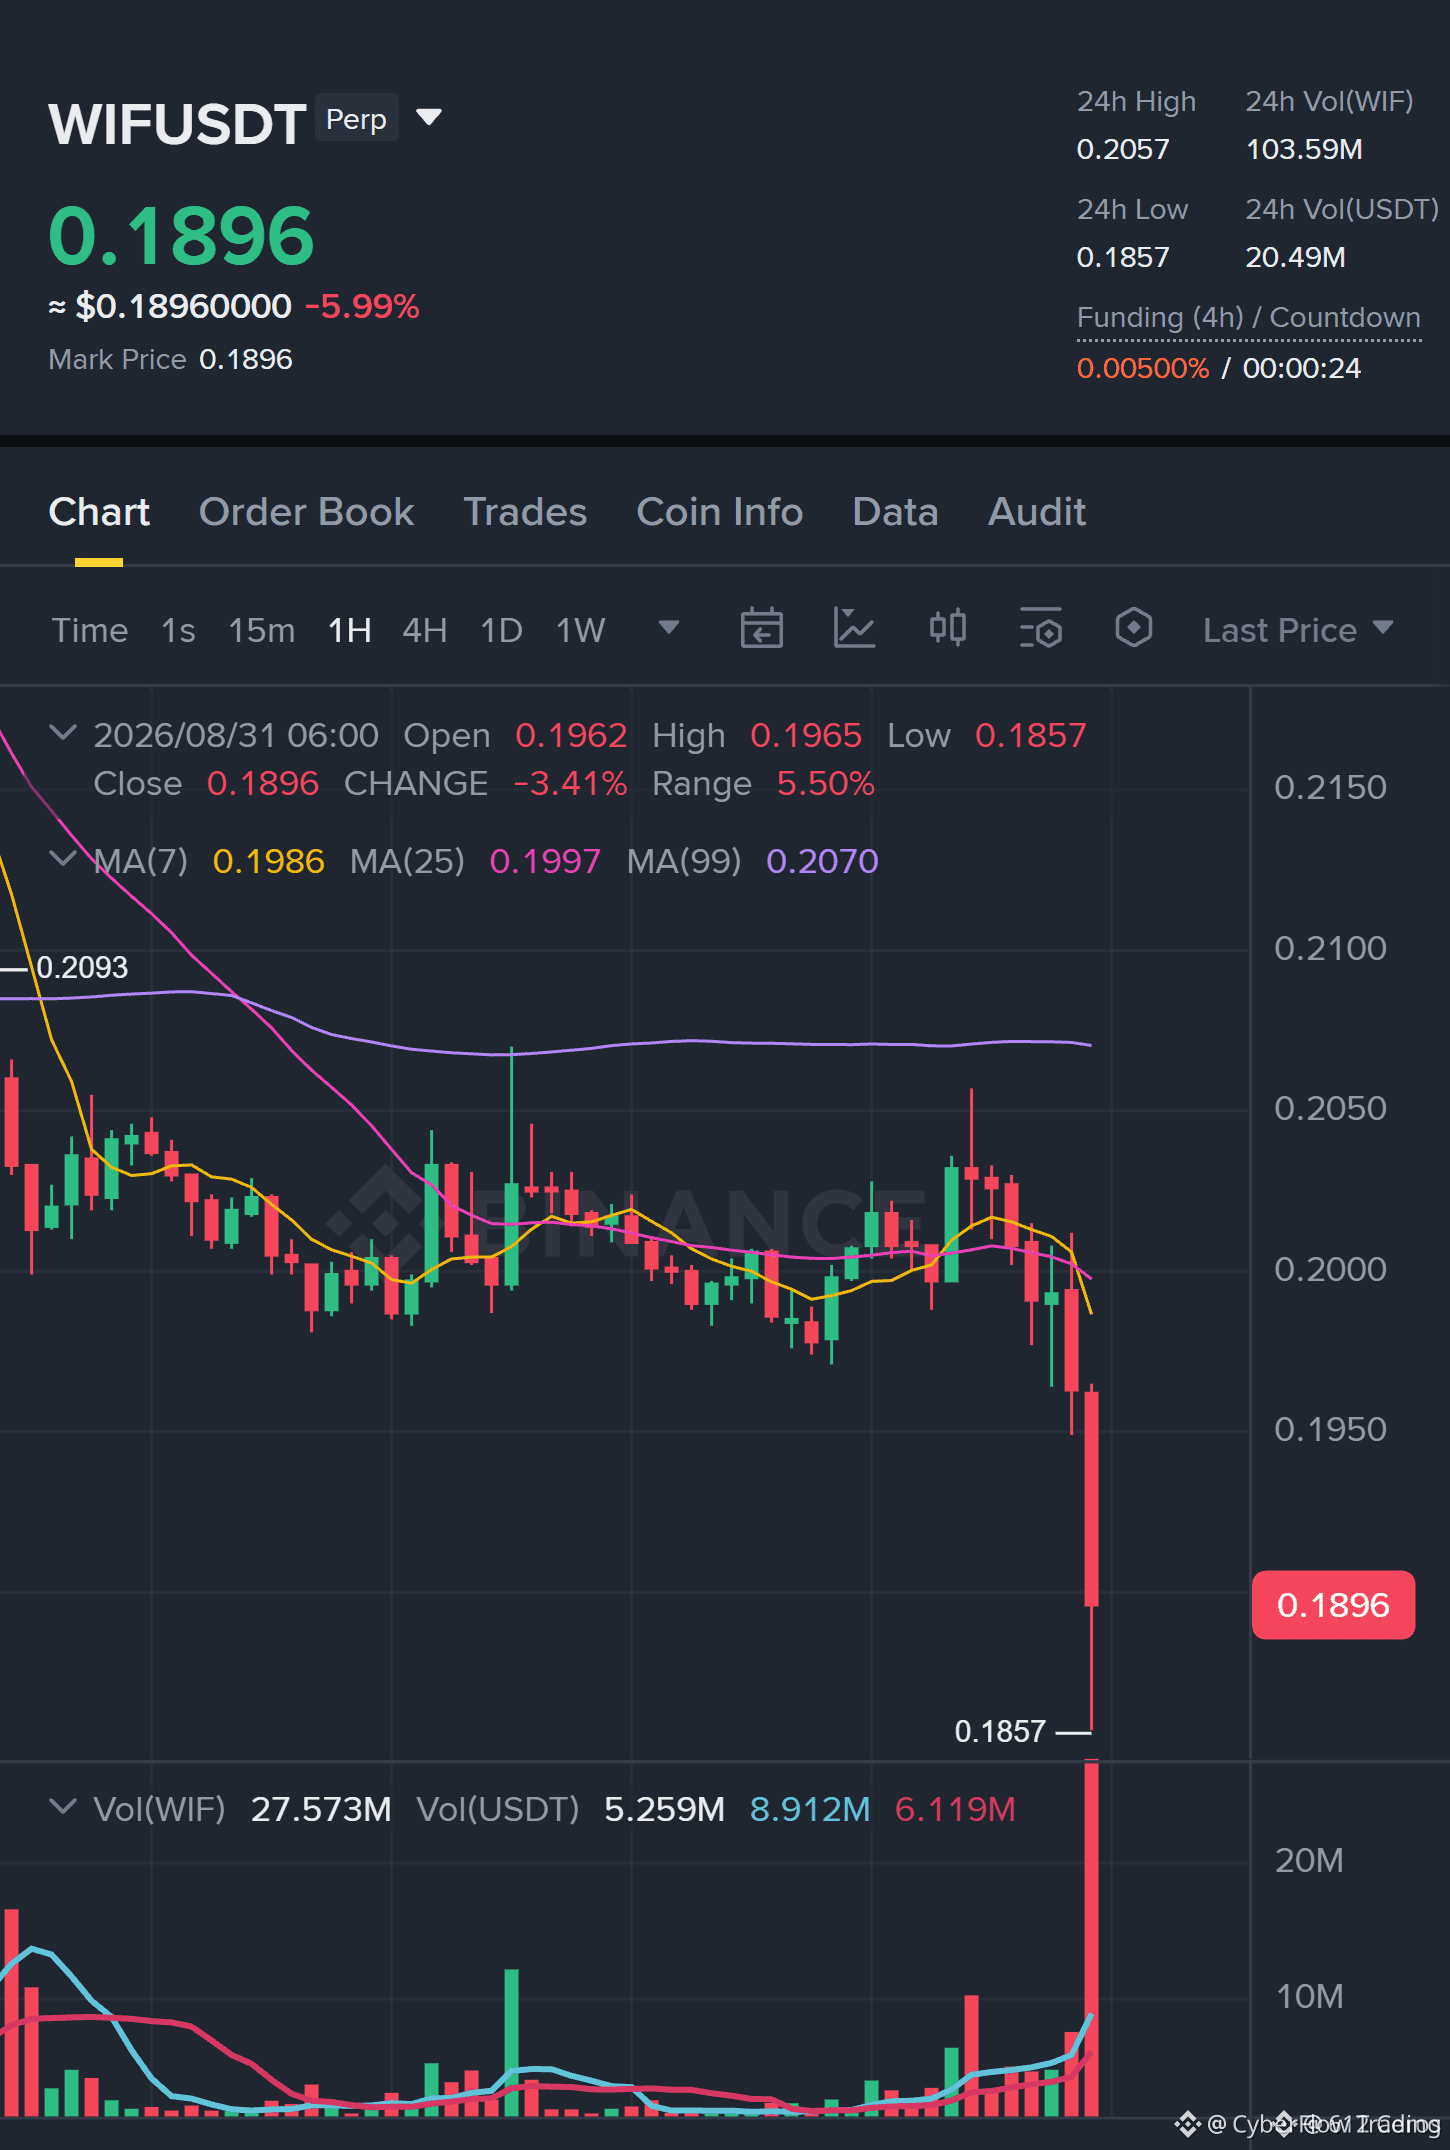Viewport: 1450px width, 2150px height.
Task: Click the Vol(WIF) 27.573M reading
Action: [321, 1809]
